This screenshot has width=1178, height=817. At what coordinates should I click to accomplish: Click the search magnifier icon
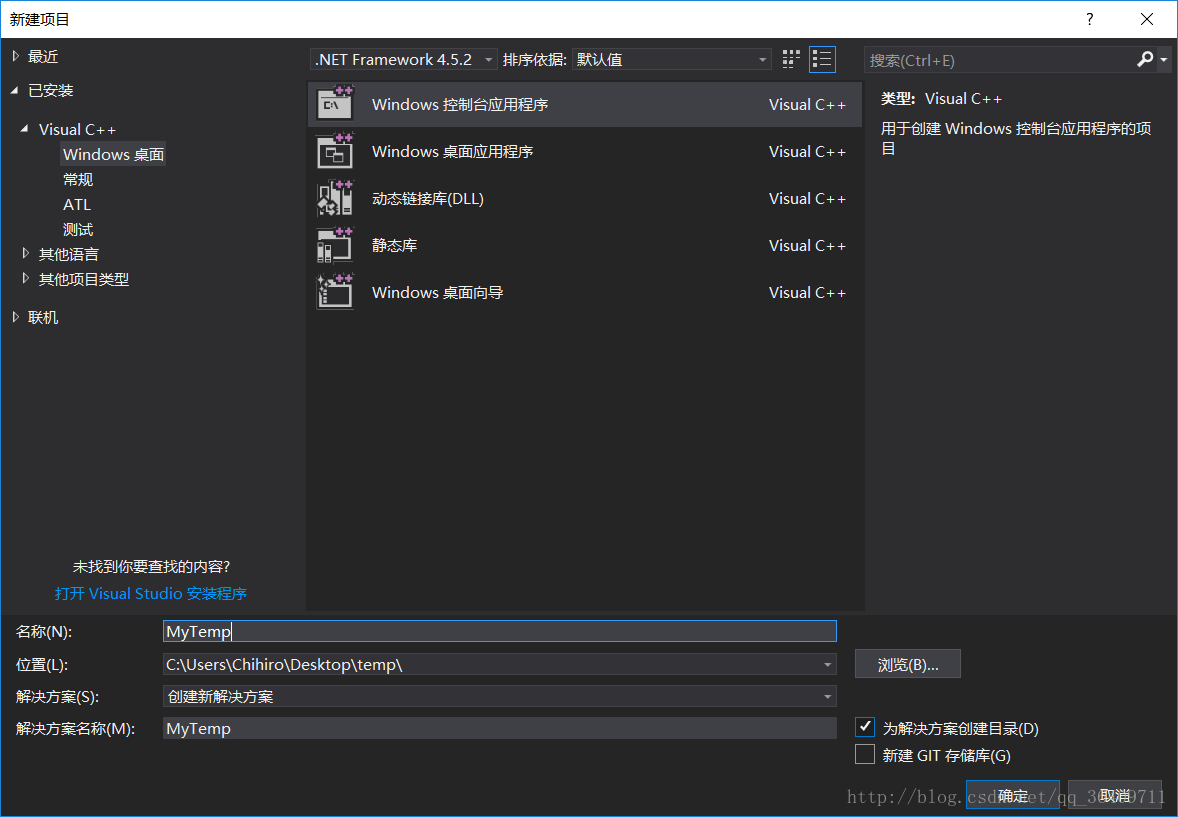pos(1145,59)
